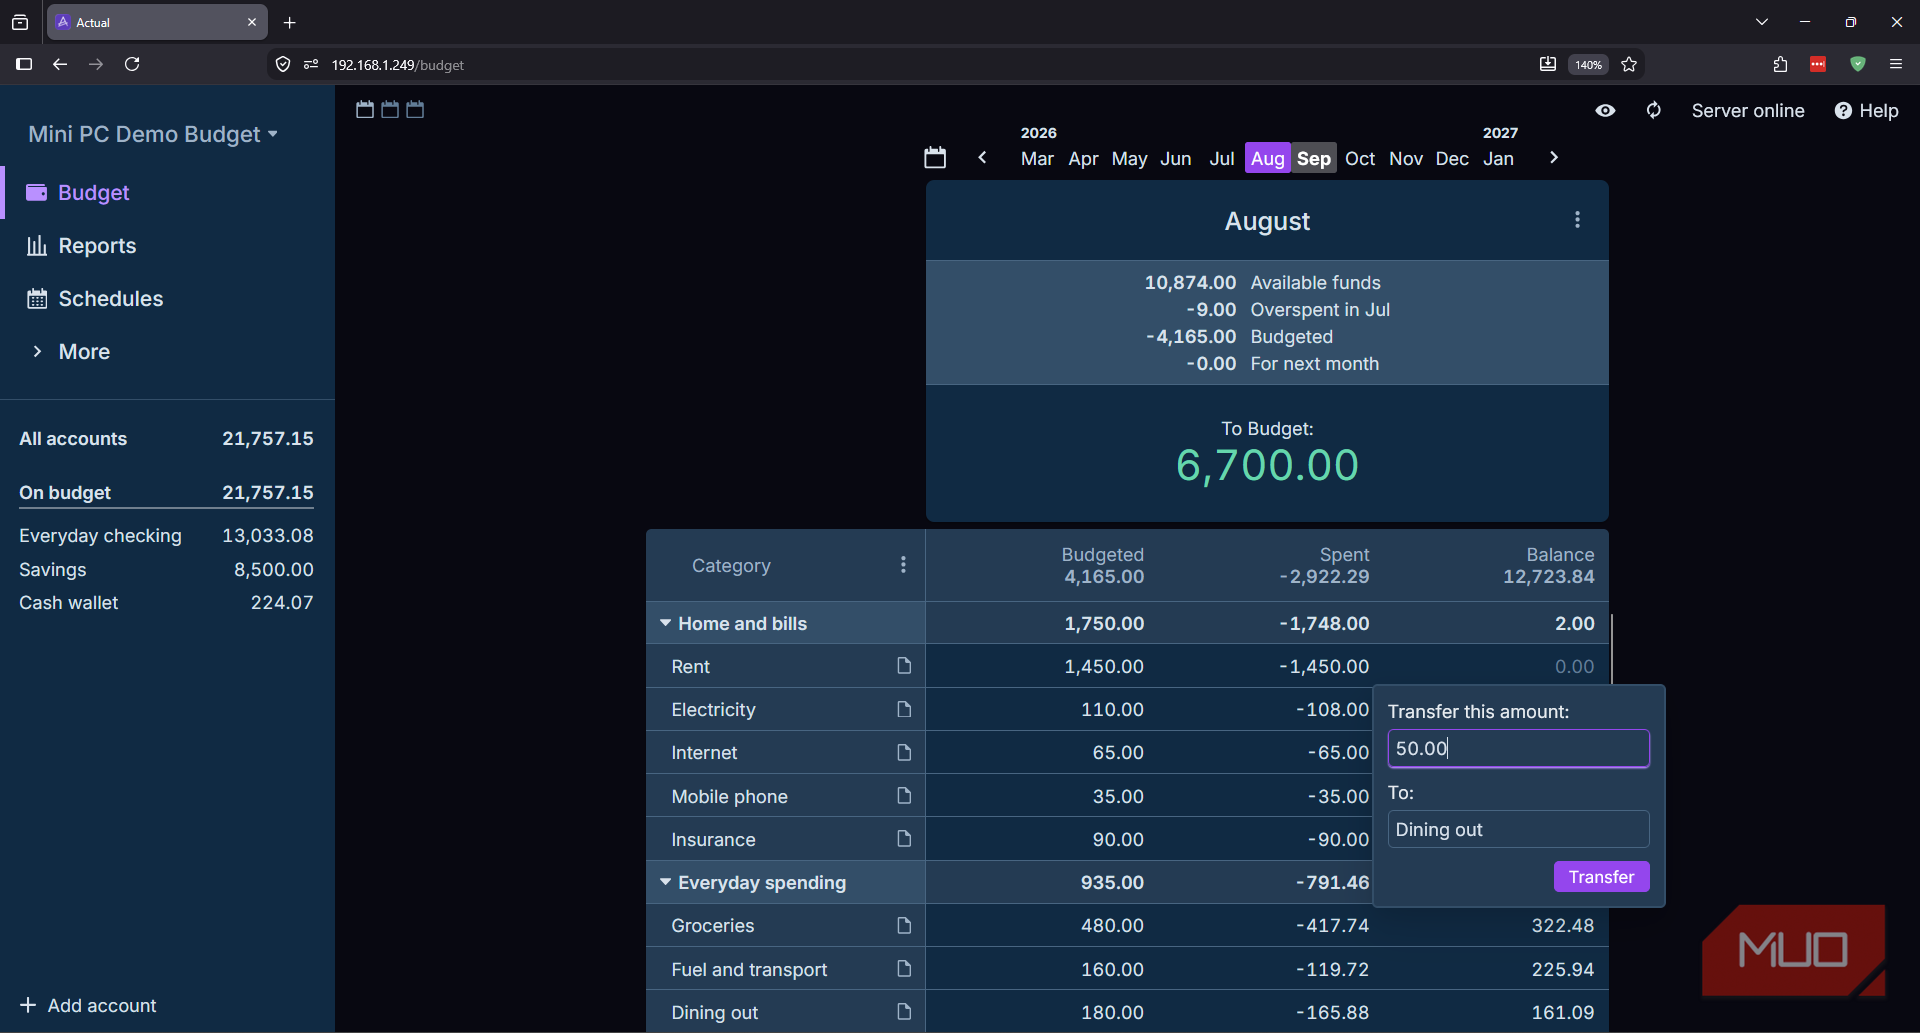Open August month options menu
The height and width of the screenshot is (1033, 1920).
(x=1577, y=220)
